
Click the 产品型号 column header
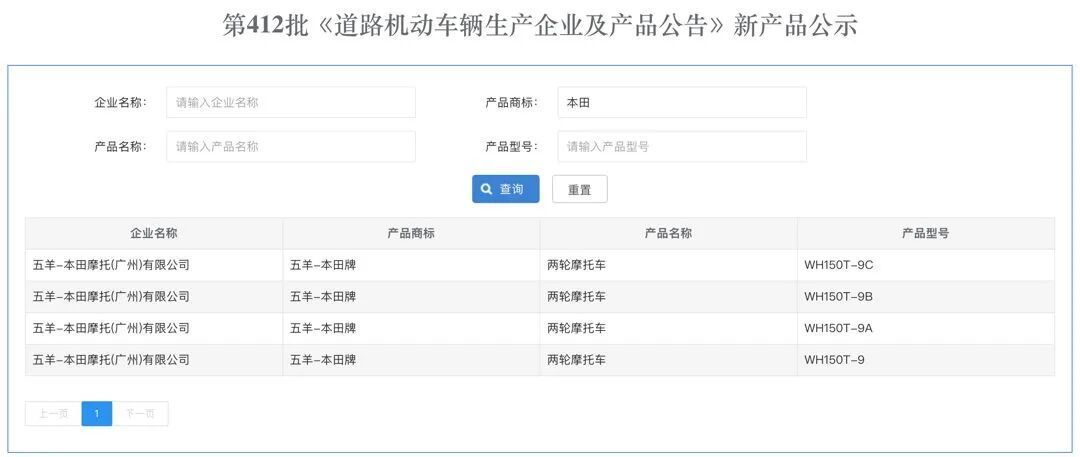926,233
